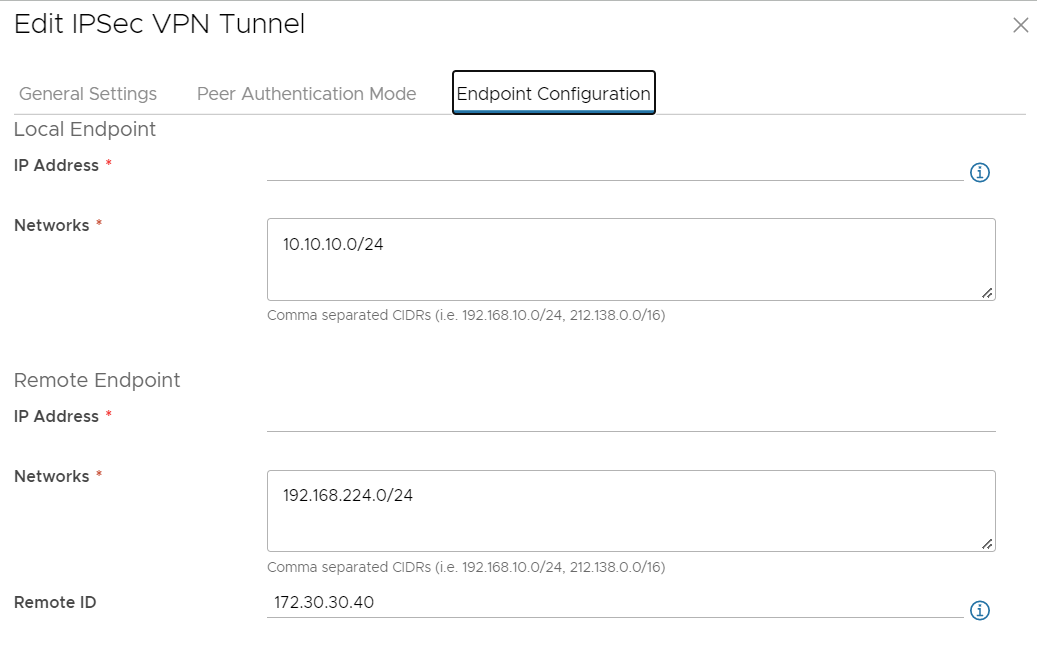
Task: Click the Local Endpoint section heading
Action: 85,129
